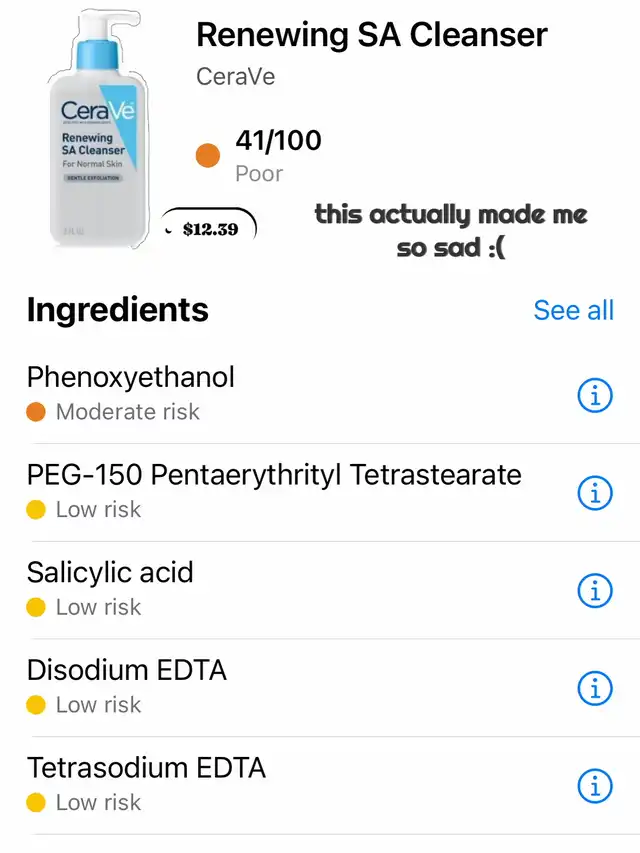Tap the 41/100 score text
The height and width of the screenshot is (853, 640).
(278, 140)
